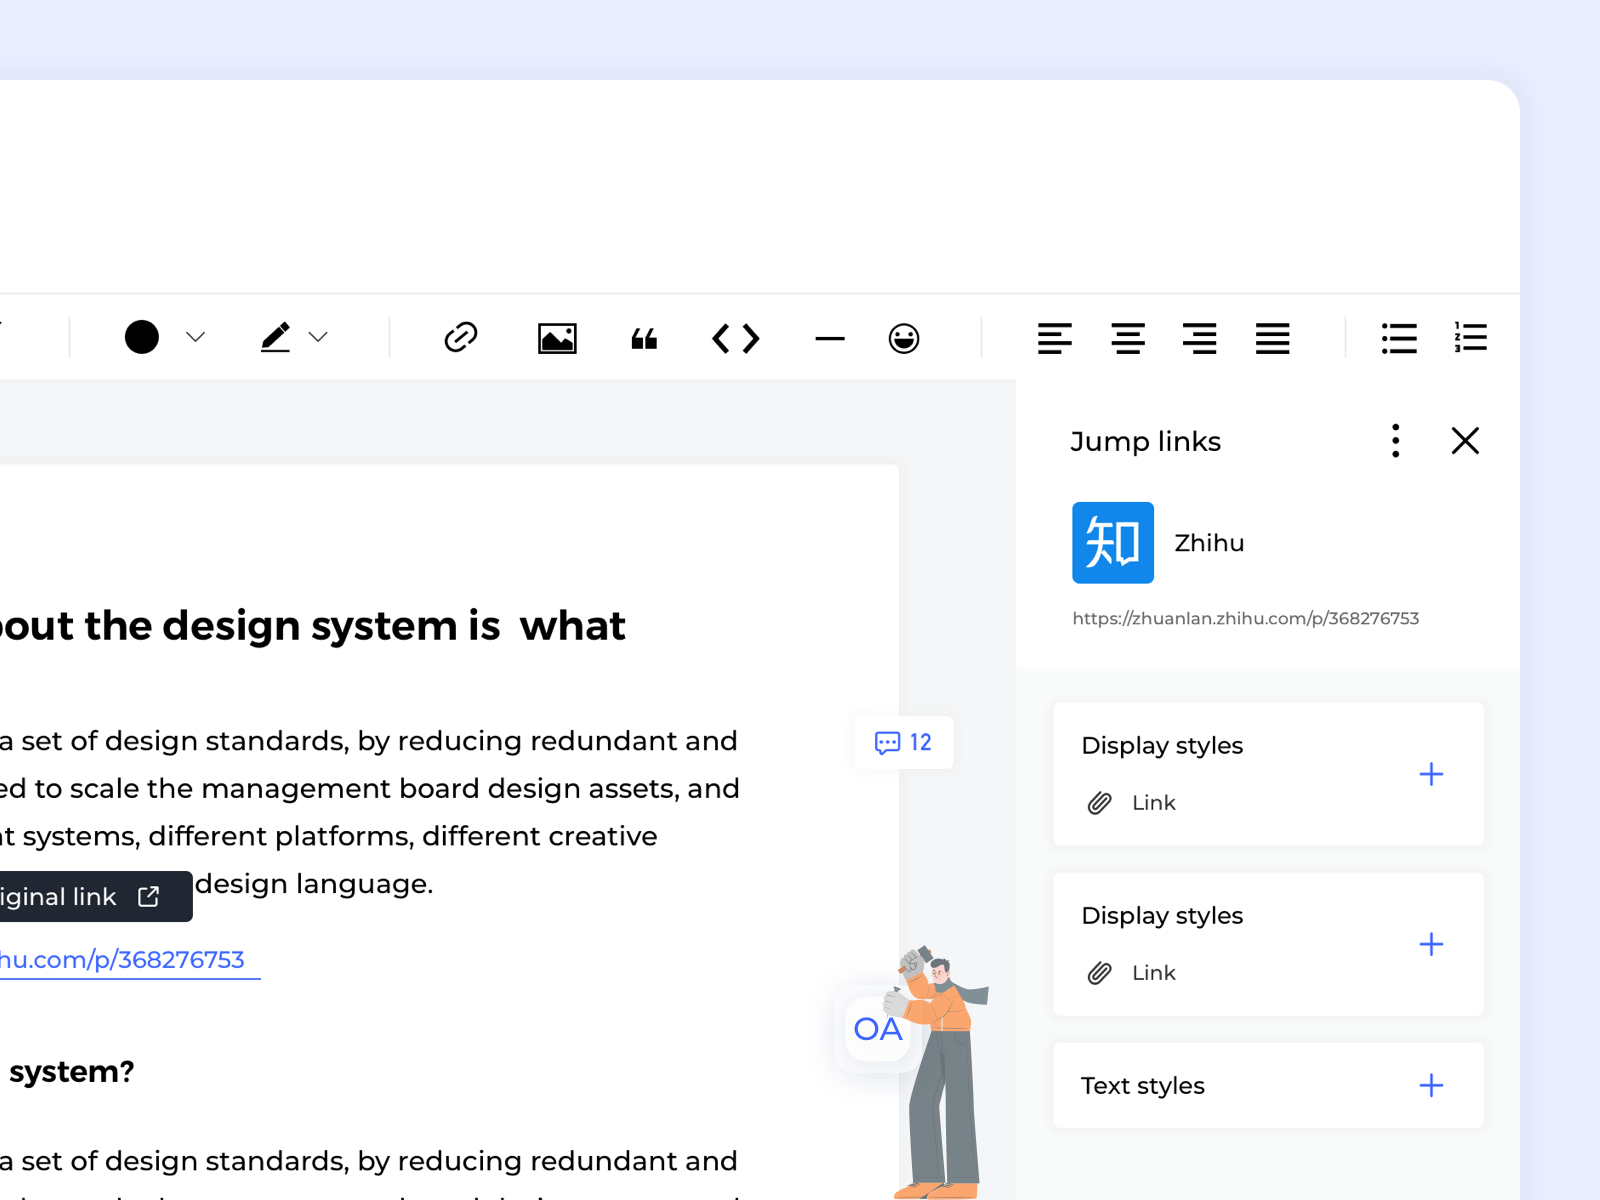Viewport: 1600px width, 1200px height.
Task: Expand the Text styles section
Action: click(x=1430, y=1085)
